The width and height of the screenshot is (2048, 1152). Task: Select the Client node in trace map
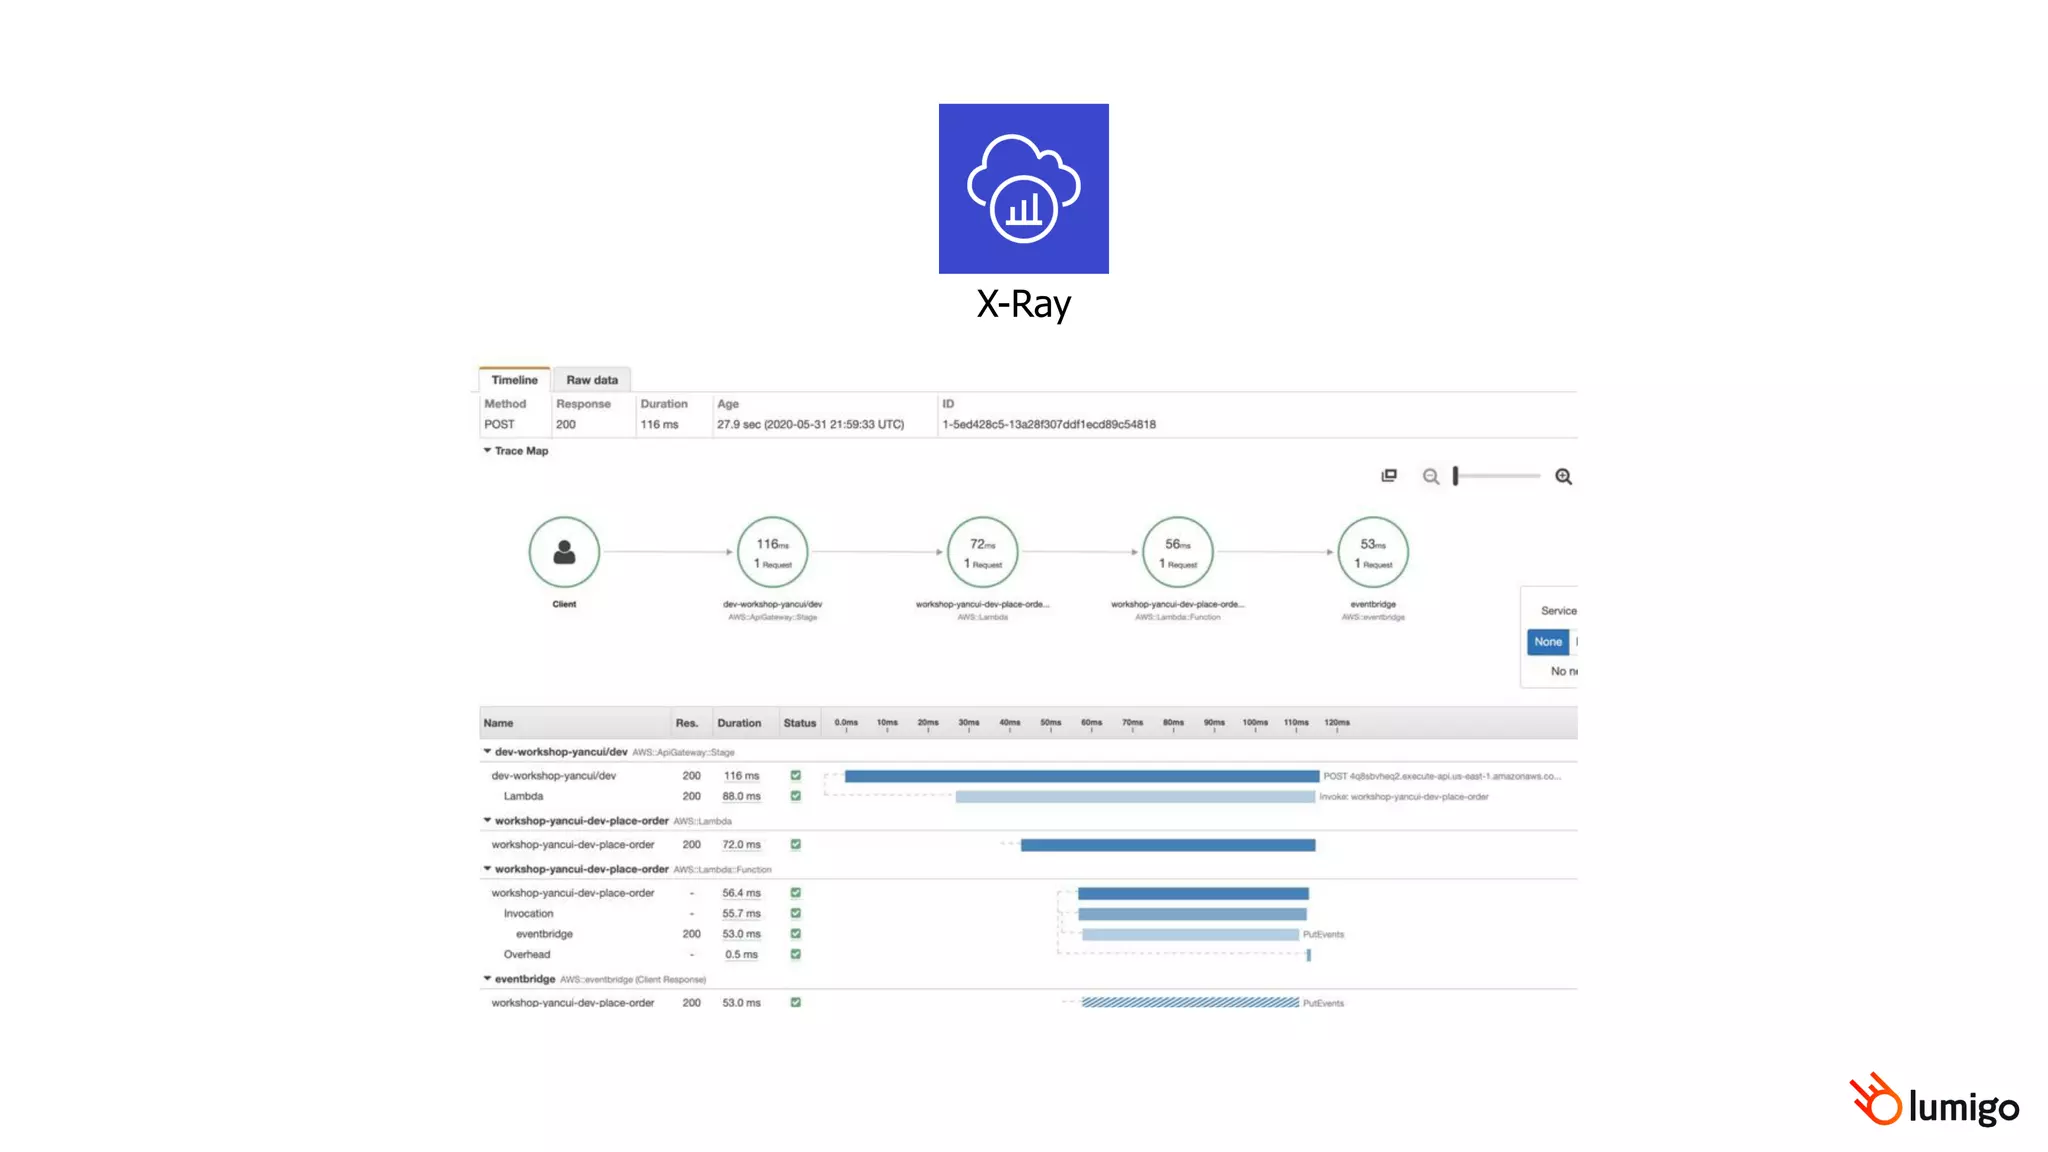[564, 552]
